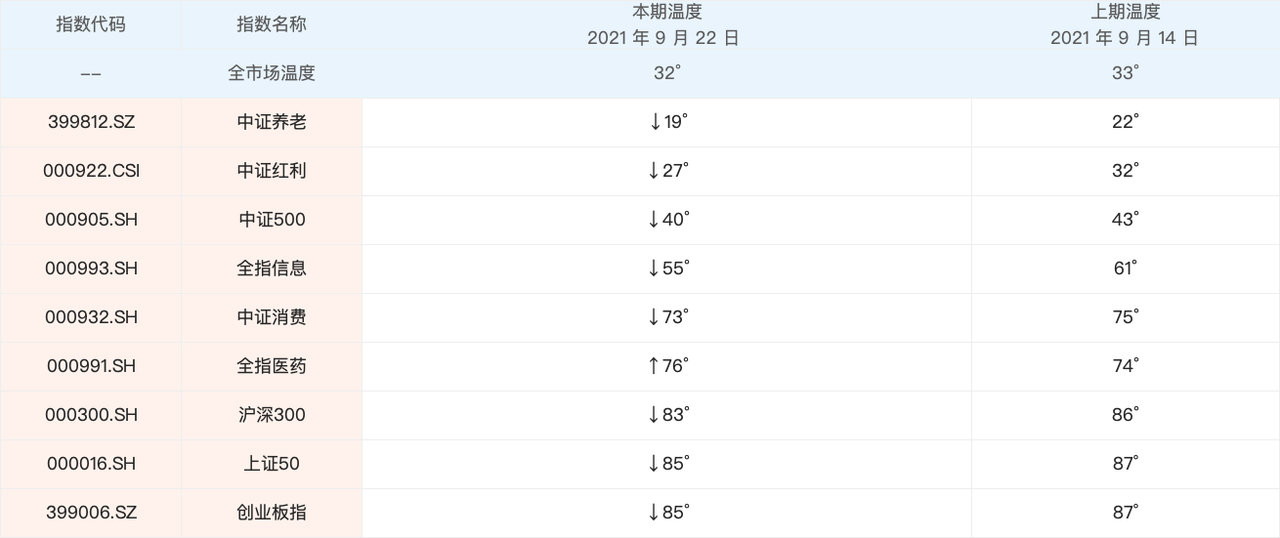Screen dimensions: 1280x538
Task: Click the down arrow beside 83° for 沪深300
Action: point(656,415)
